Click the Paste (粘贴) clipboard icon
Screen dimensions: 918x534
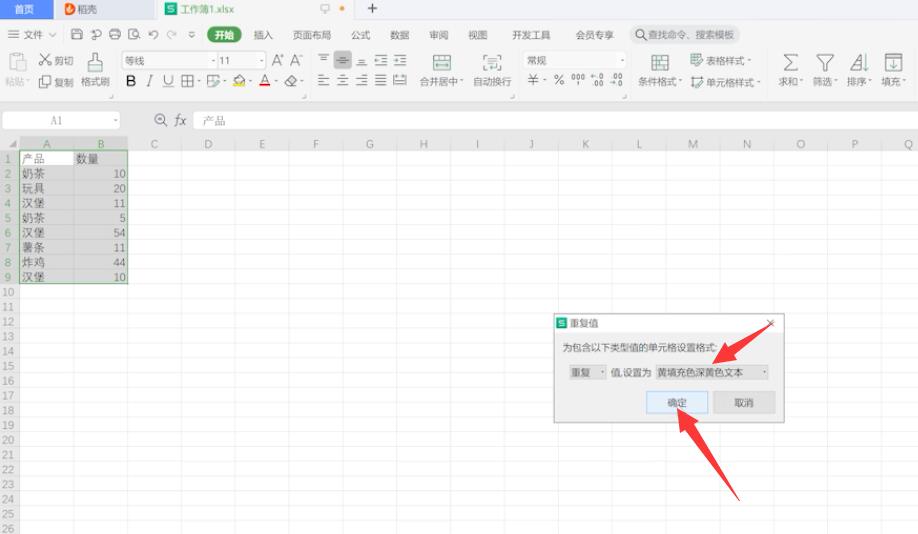pyautogui.click(x=17, y=62)
